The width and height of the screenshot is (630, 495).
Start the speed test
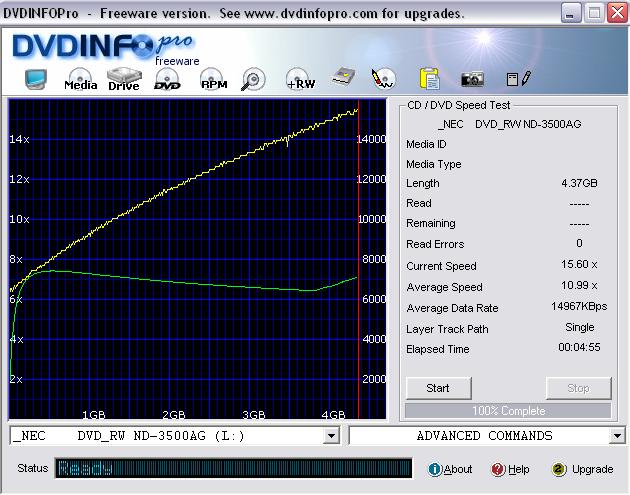[x=438, y=388]
